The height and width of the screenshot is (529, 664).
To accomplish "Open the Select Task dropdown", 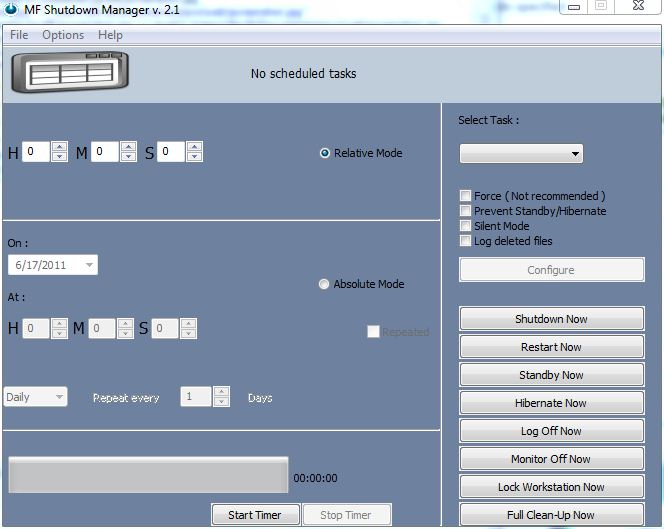I will pyautogui.click(x=521, y=154).
